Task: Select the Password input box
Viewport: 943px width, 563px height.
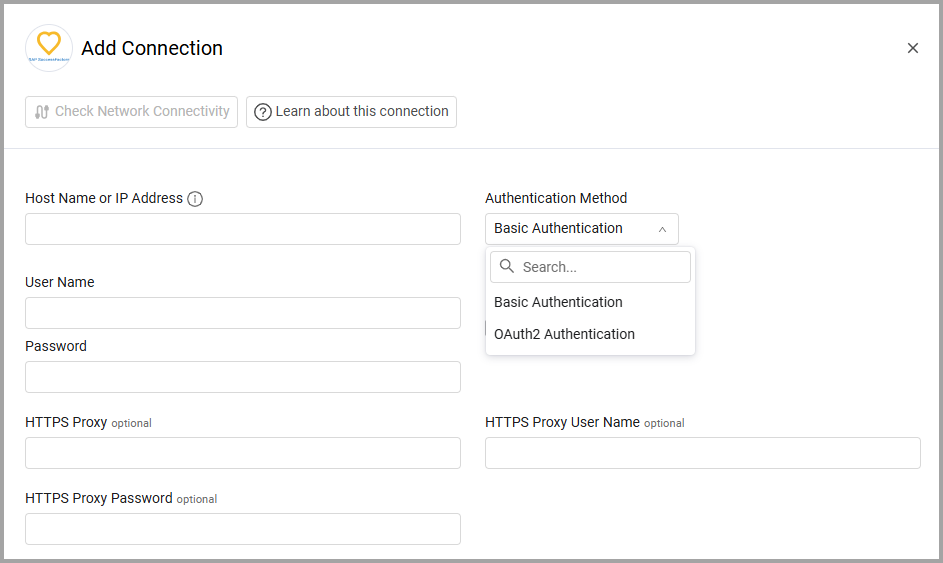Action: tap(243, 377)
